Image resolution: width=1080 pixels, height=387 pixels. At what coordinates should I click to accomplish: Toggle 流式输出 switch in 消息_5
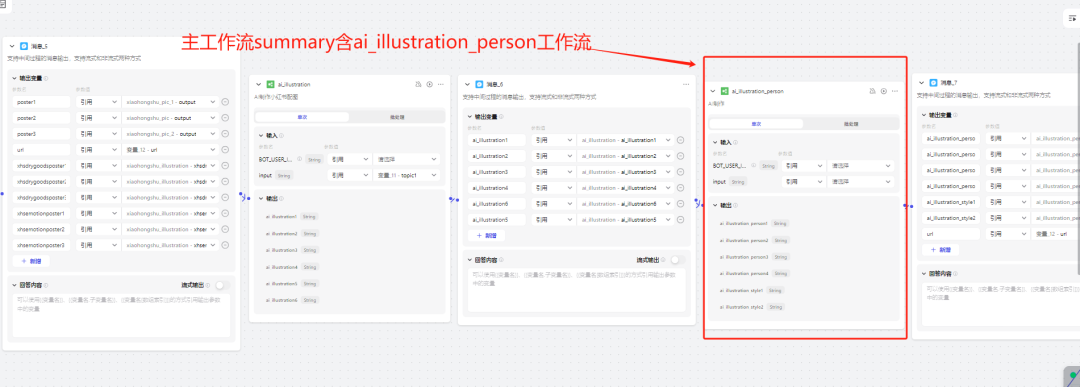click(222, 285)
